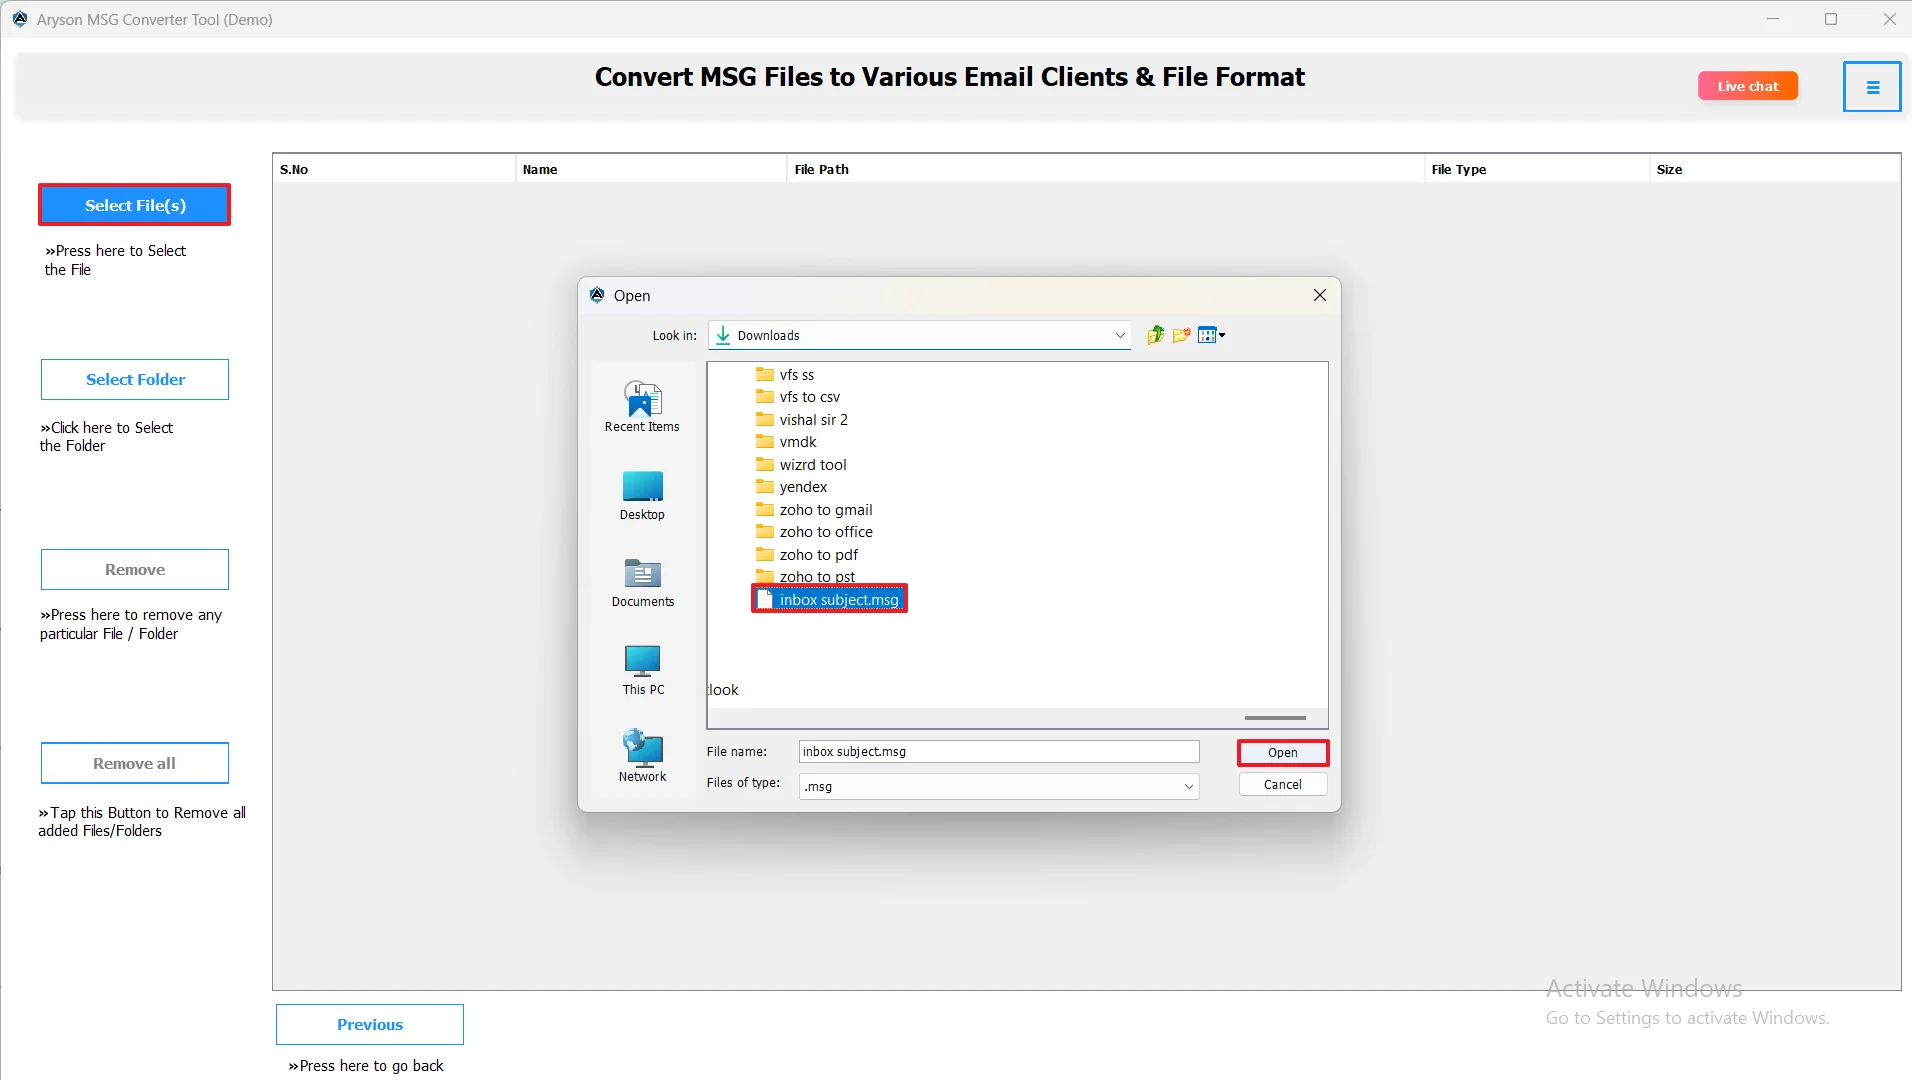Go to Documents in the Open dialog

tap(642, 583)
